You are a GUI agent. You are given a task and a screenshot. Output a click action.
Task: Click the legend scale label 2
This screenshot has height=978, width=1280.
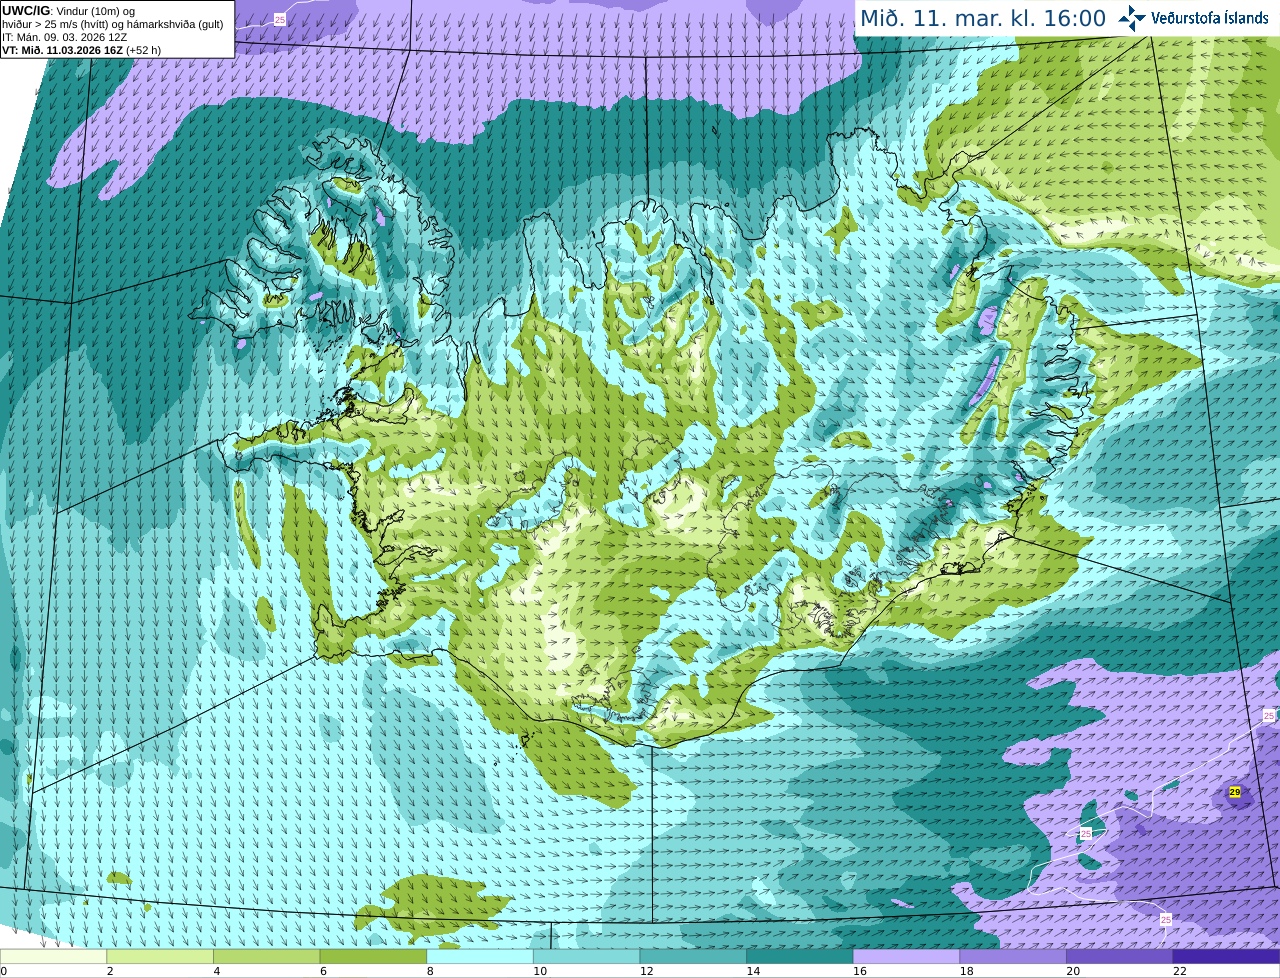(110, 971)
